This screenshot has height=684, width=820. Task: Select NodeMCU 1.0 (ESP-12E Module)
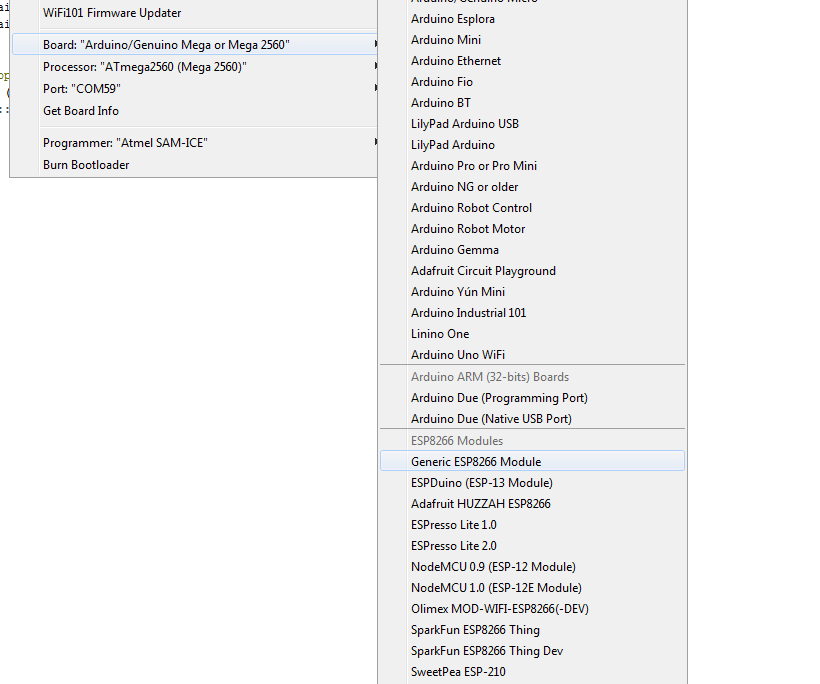click(532, 588)
